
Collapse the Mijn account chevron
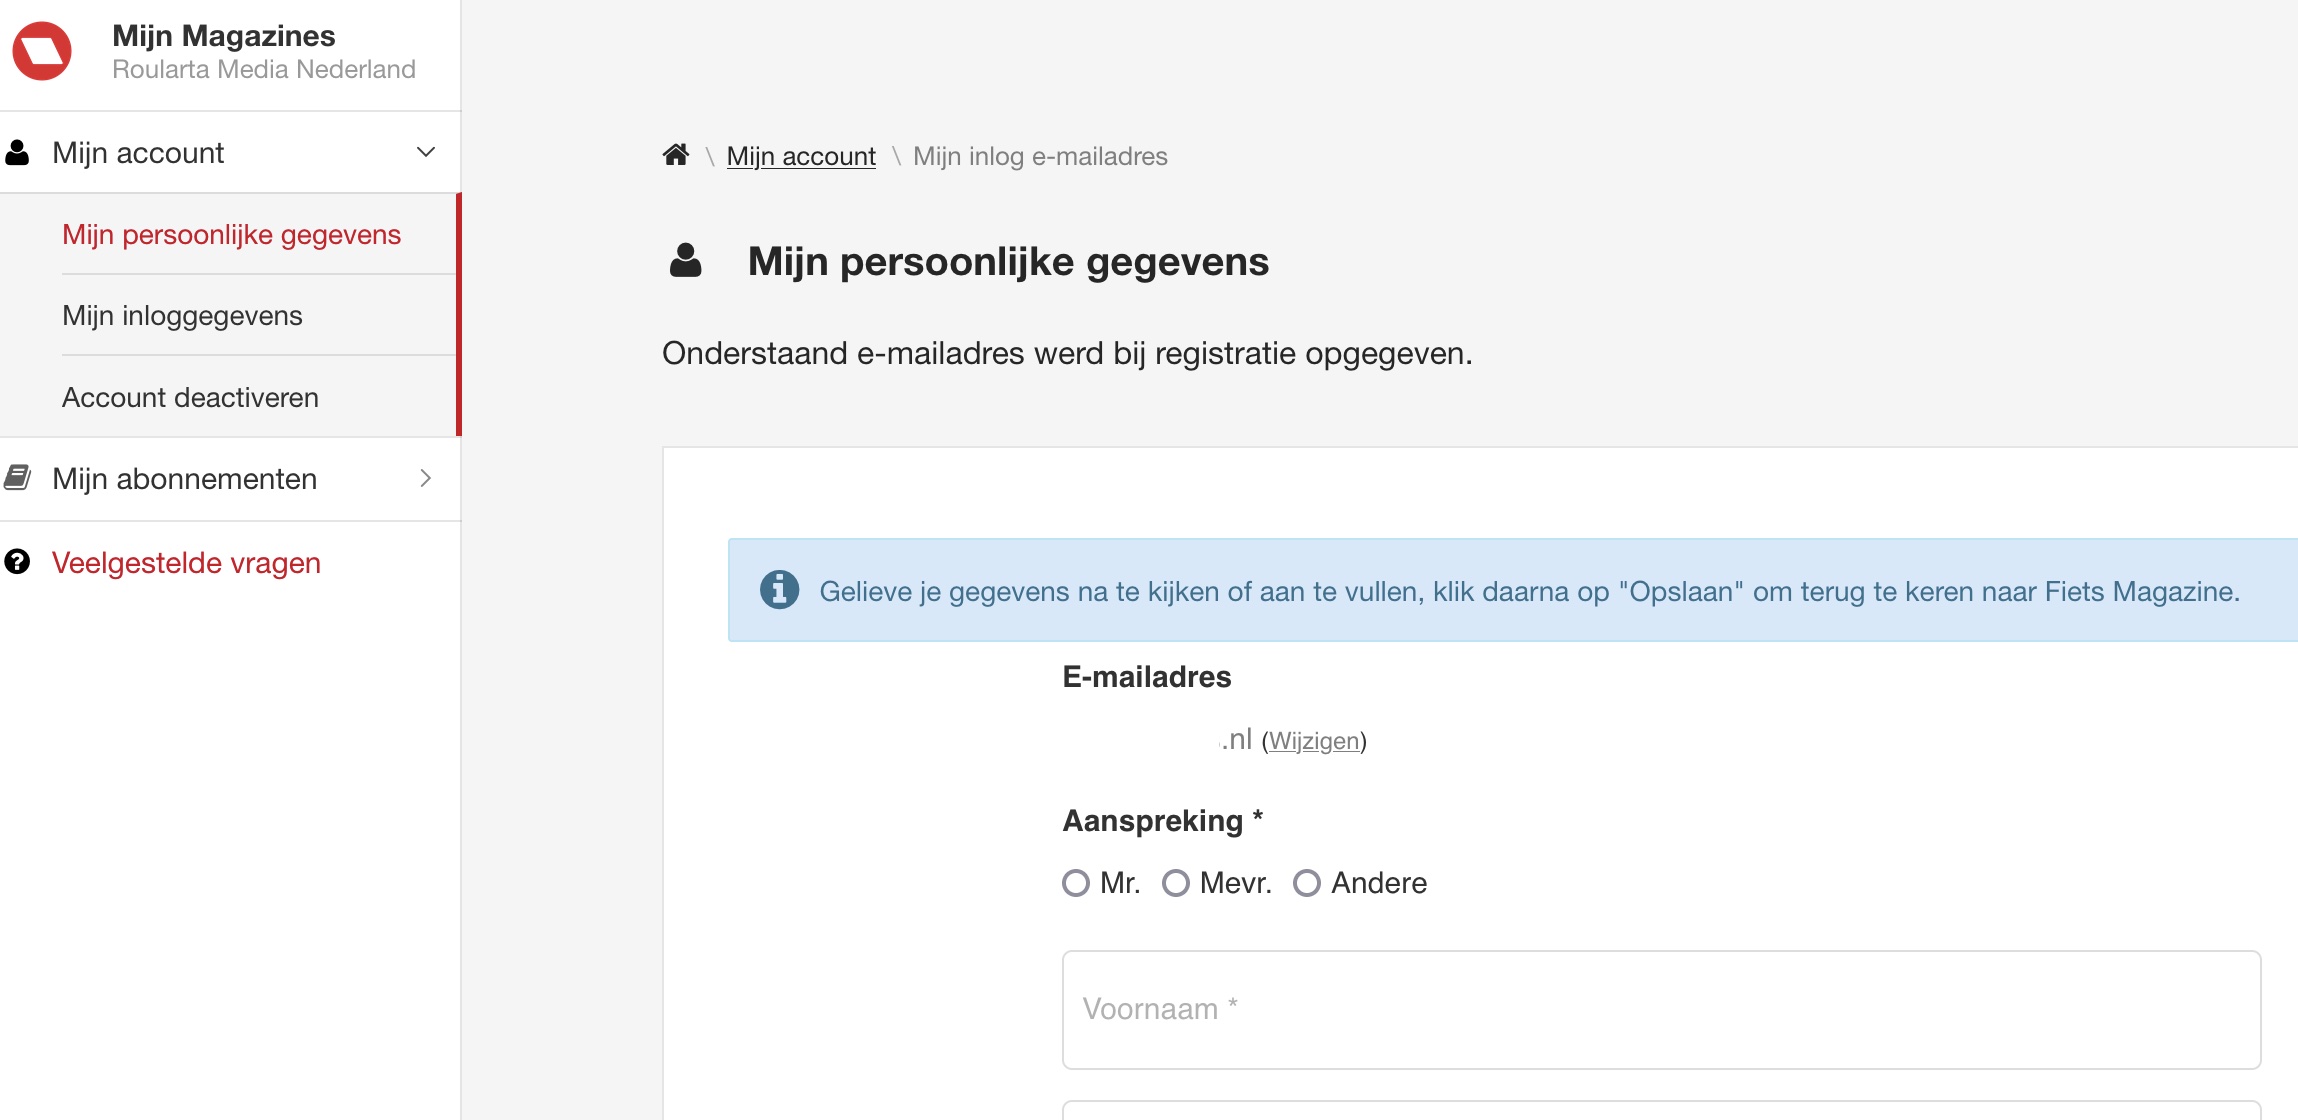coord(426,152)
